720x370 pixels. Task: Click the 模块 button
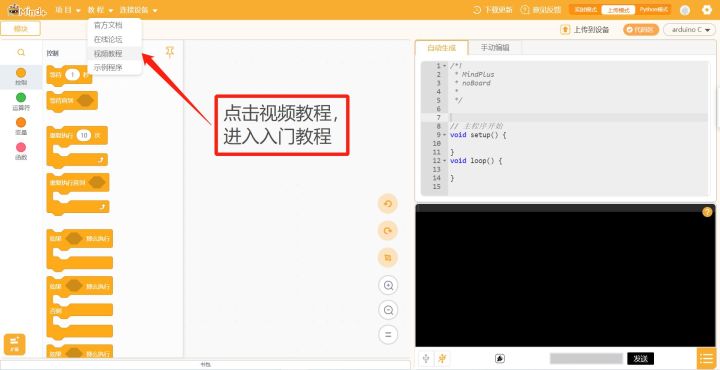(x=20, y=28)
